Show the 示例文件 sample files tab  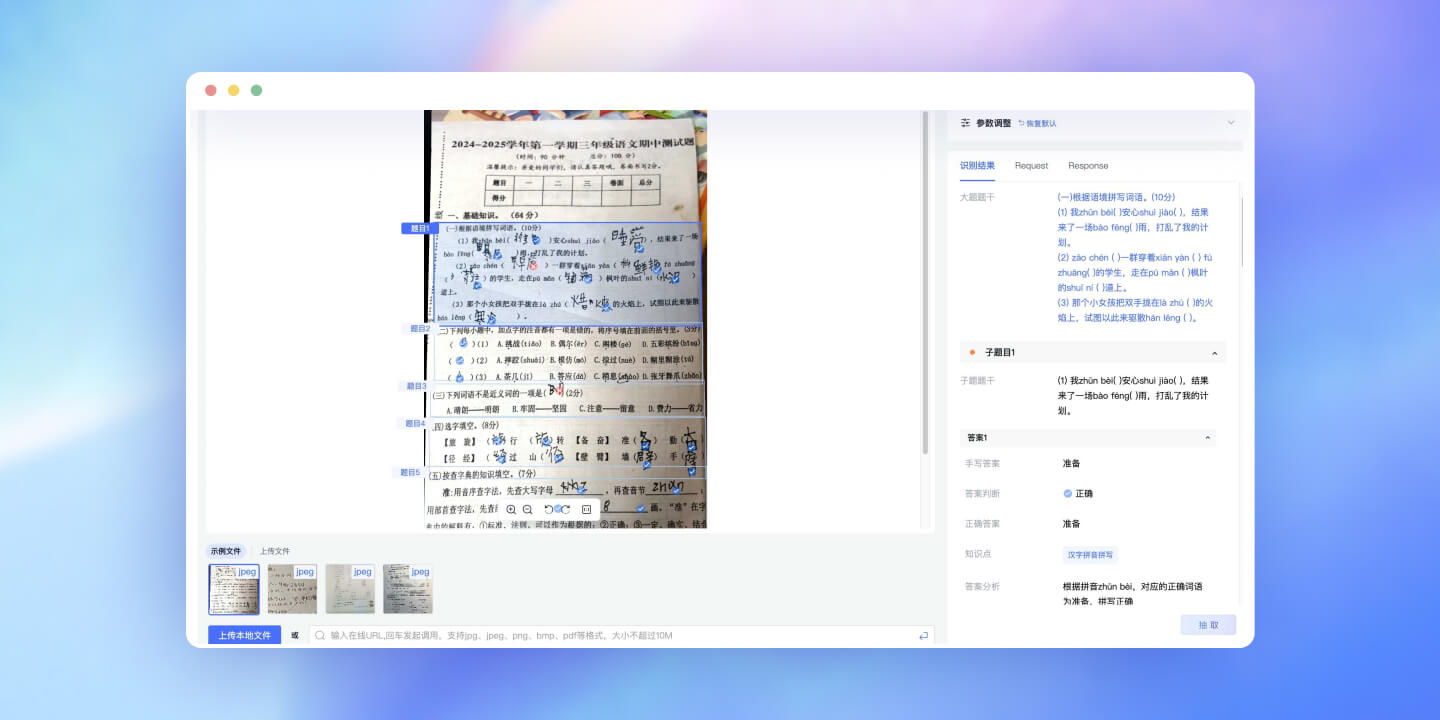225,551
